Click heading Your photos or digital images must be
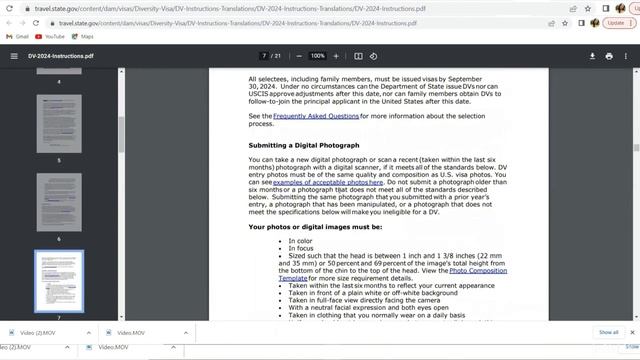 (x=316, y=227)
